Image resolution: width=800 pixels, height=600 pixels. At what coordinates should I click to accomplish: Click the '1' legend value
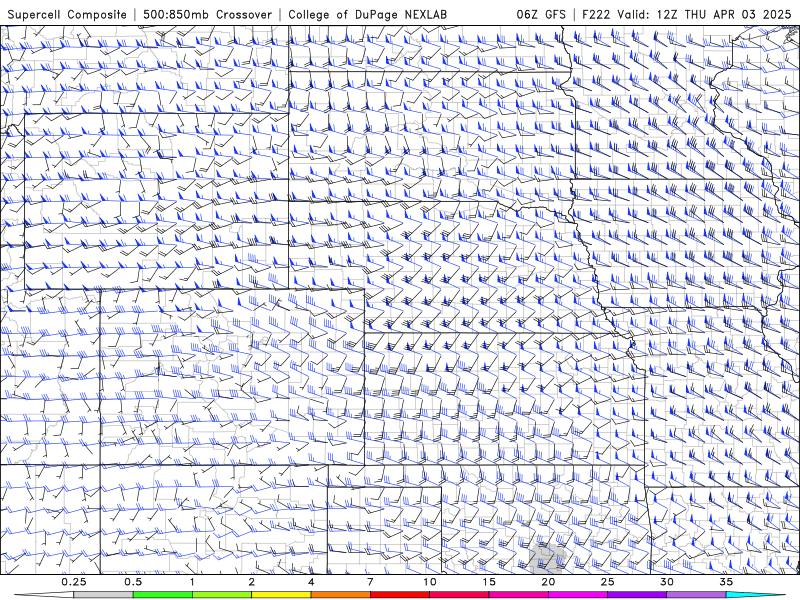192,582
